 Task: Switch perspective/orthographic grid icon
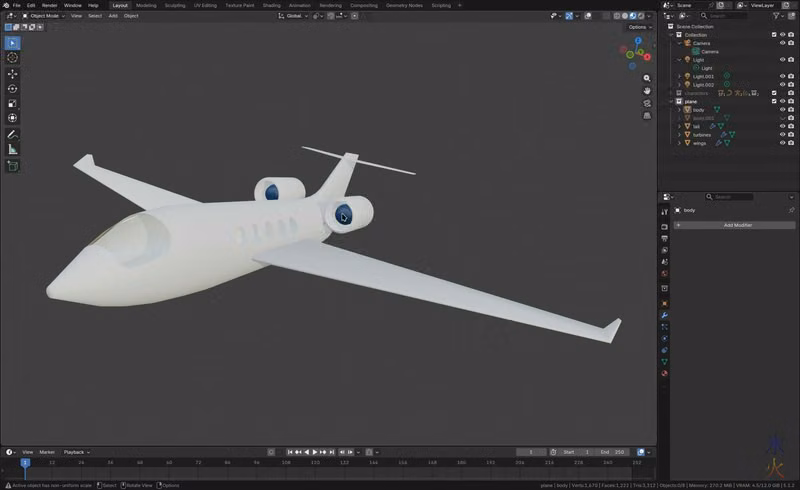tap(647, 116)
